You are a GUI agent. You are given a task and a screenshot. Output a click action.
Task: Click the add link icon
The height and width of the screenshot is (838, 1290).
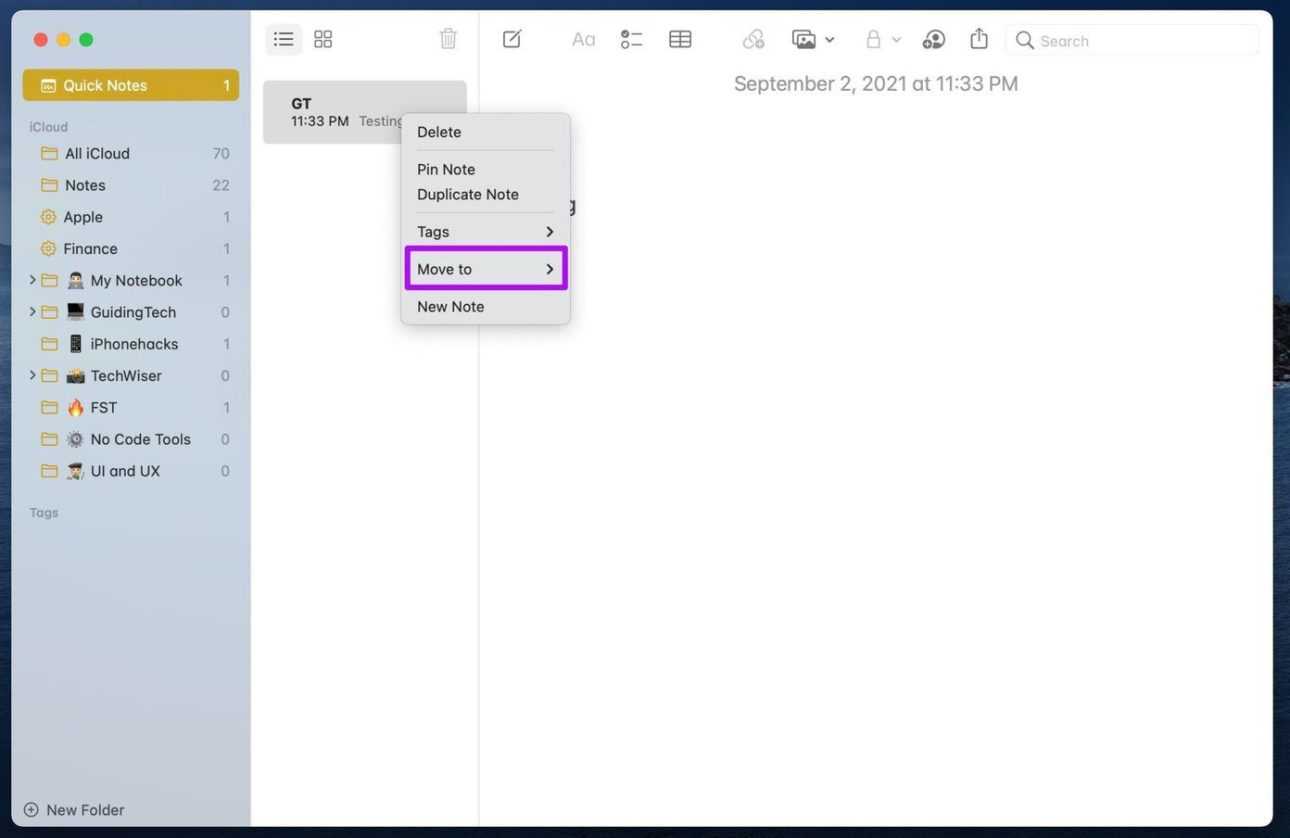pos(753,39)
